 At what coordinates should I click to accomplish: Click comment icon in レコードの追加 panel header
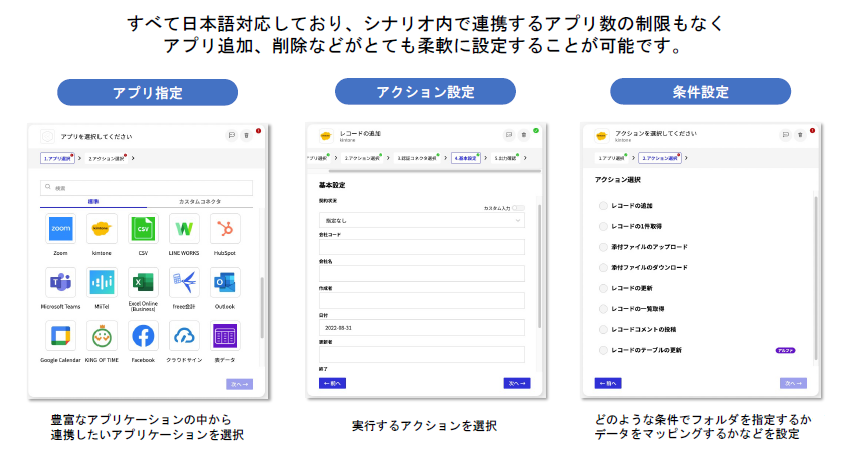(x=509, y=134)
